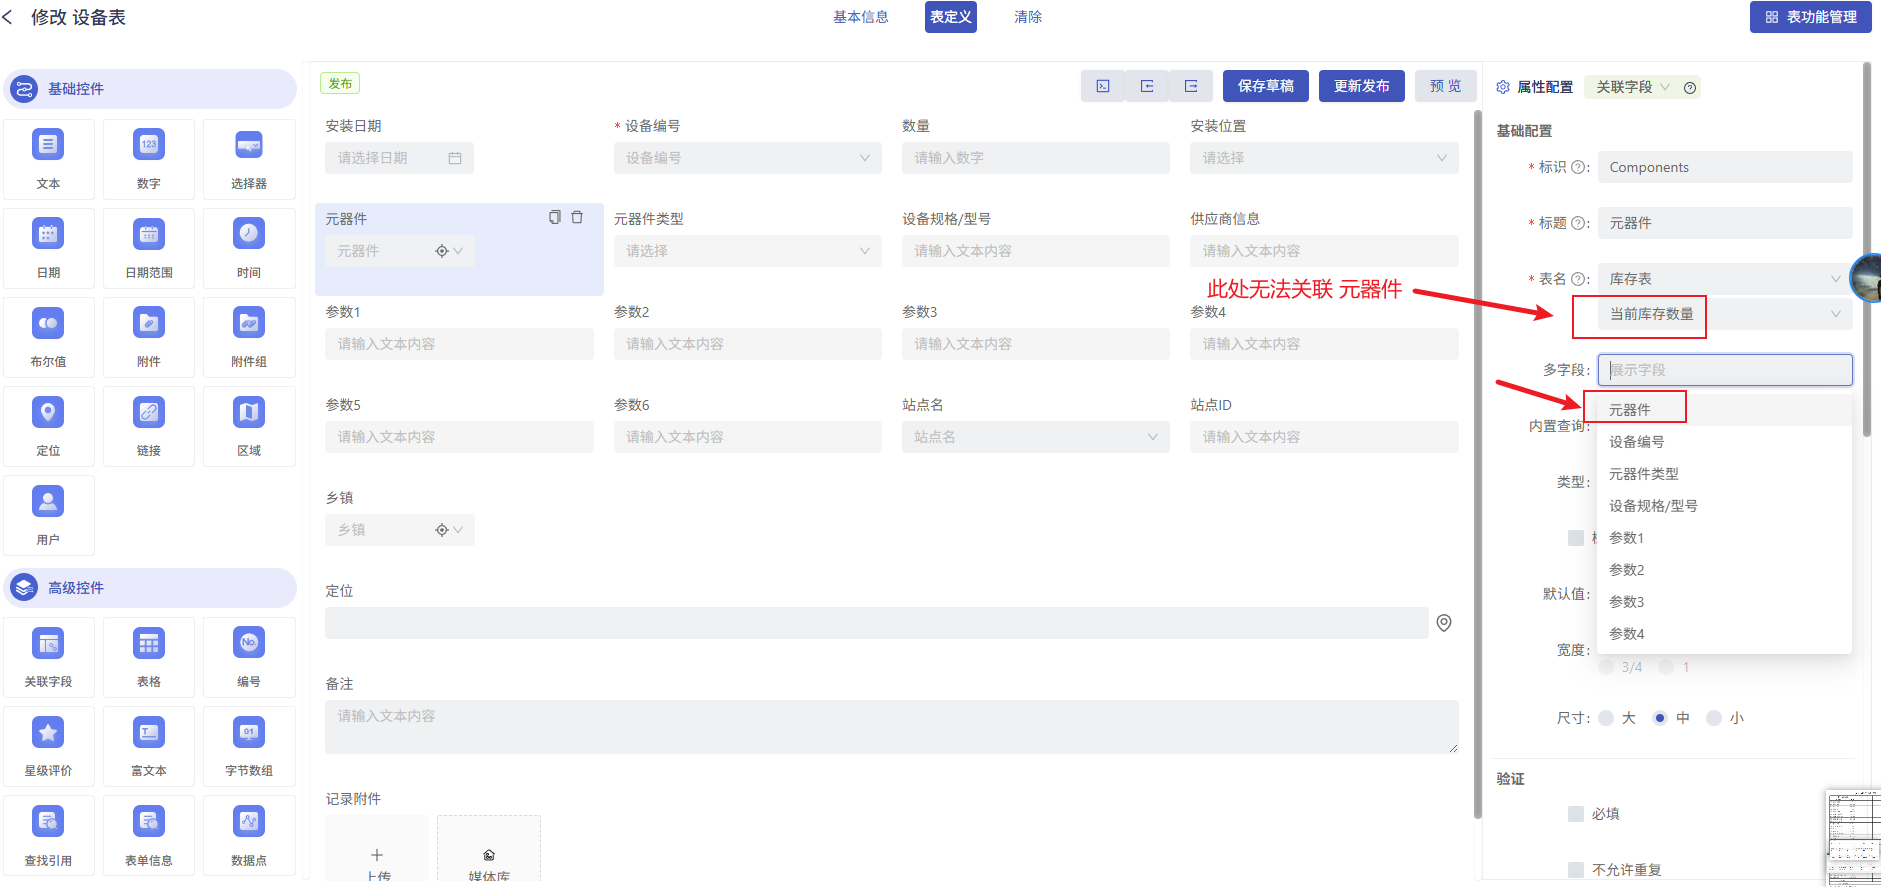The height and width of the screenshot is (887, 1881).
Task: Open the 站点名 dropdown
Action: coord(1035,437)
